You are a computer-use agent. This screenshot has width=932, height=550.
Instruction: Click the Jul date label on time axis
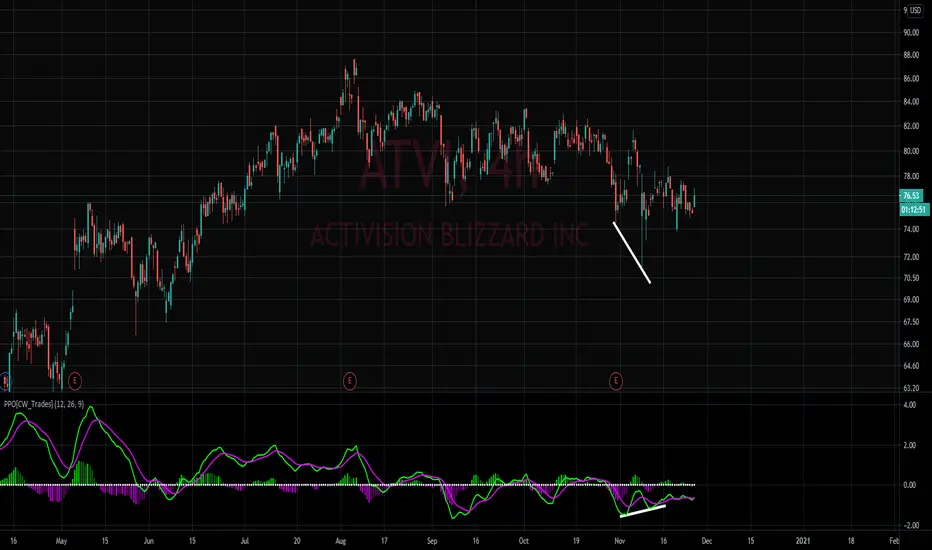tap(244, 541)
